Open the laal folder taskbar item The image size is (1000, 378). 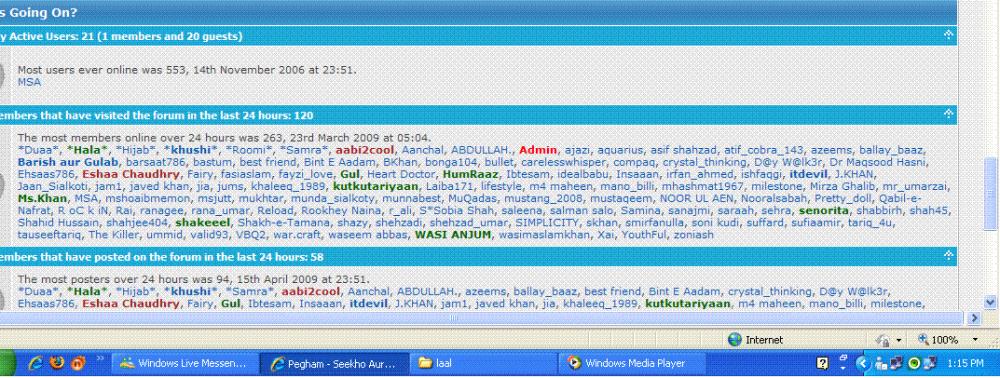pyautogui.click(x=483, y=363)
